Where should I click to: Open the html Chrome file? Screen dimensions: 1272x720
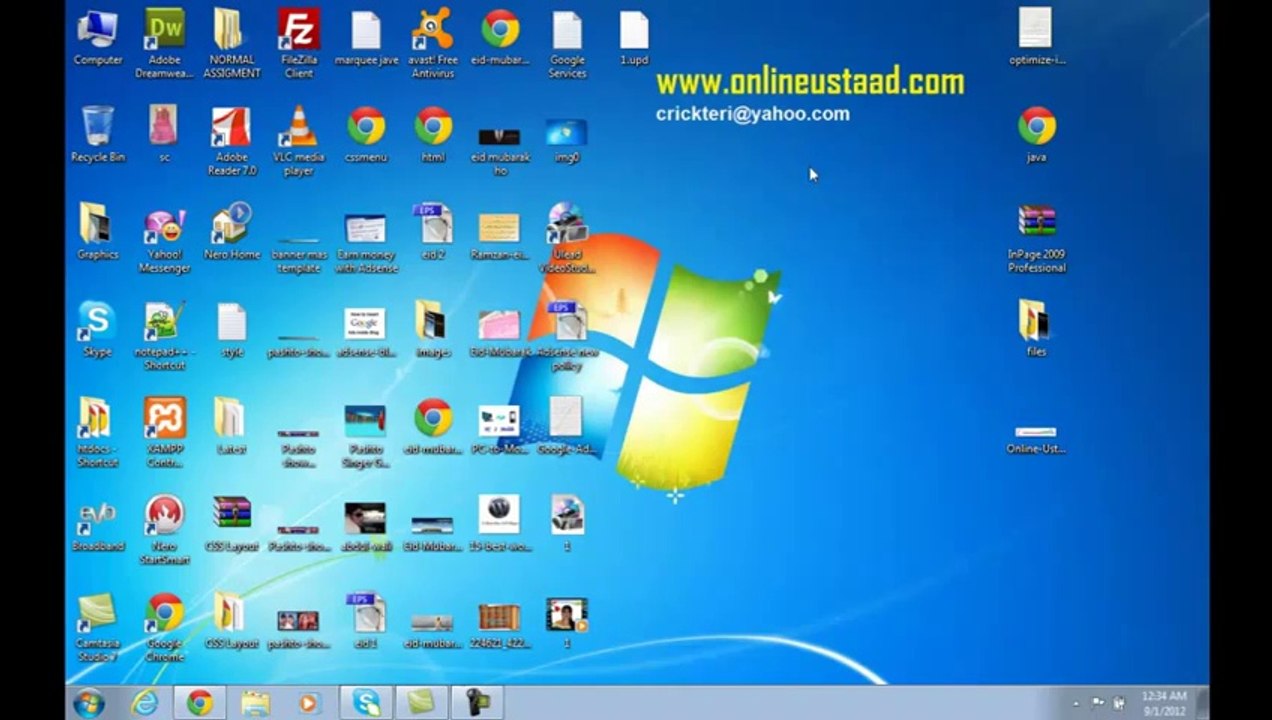tap(433, 134)
